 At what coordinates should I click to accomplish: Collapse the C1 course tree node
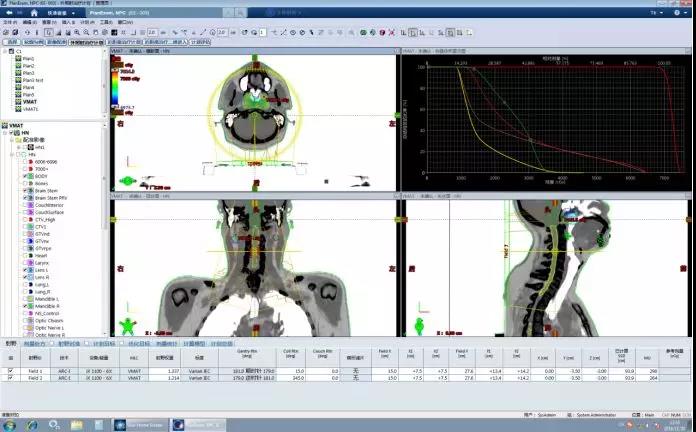[6, 51]
